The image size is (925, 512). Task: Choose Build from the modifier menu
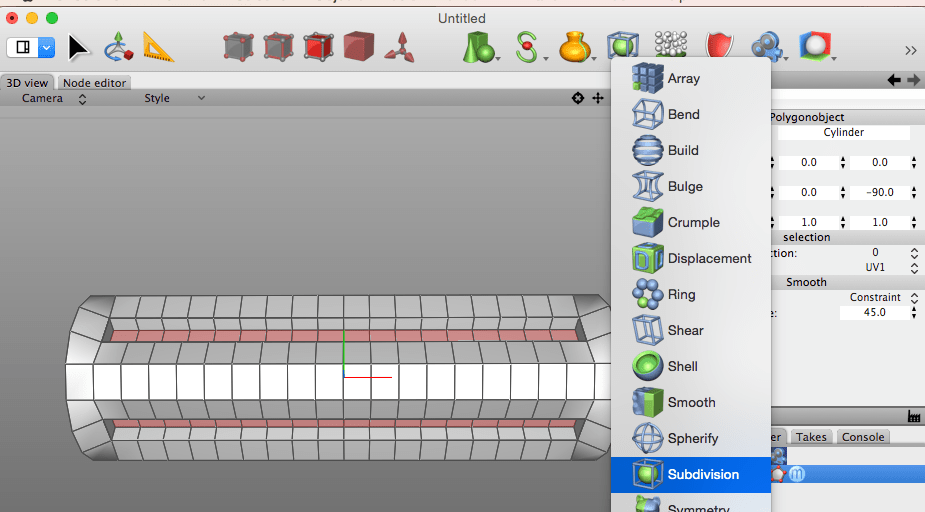coord(691,150)
